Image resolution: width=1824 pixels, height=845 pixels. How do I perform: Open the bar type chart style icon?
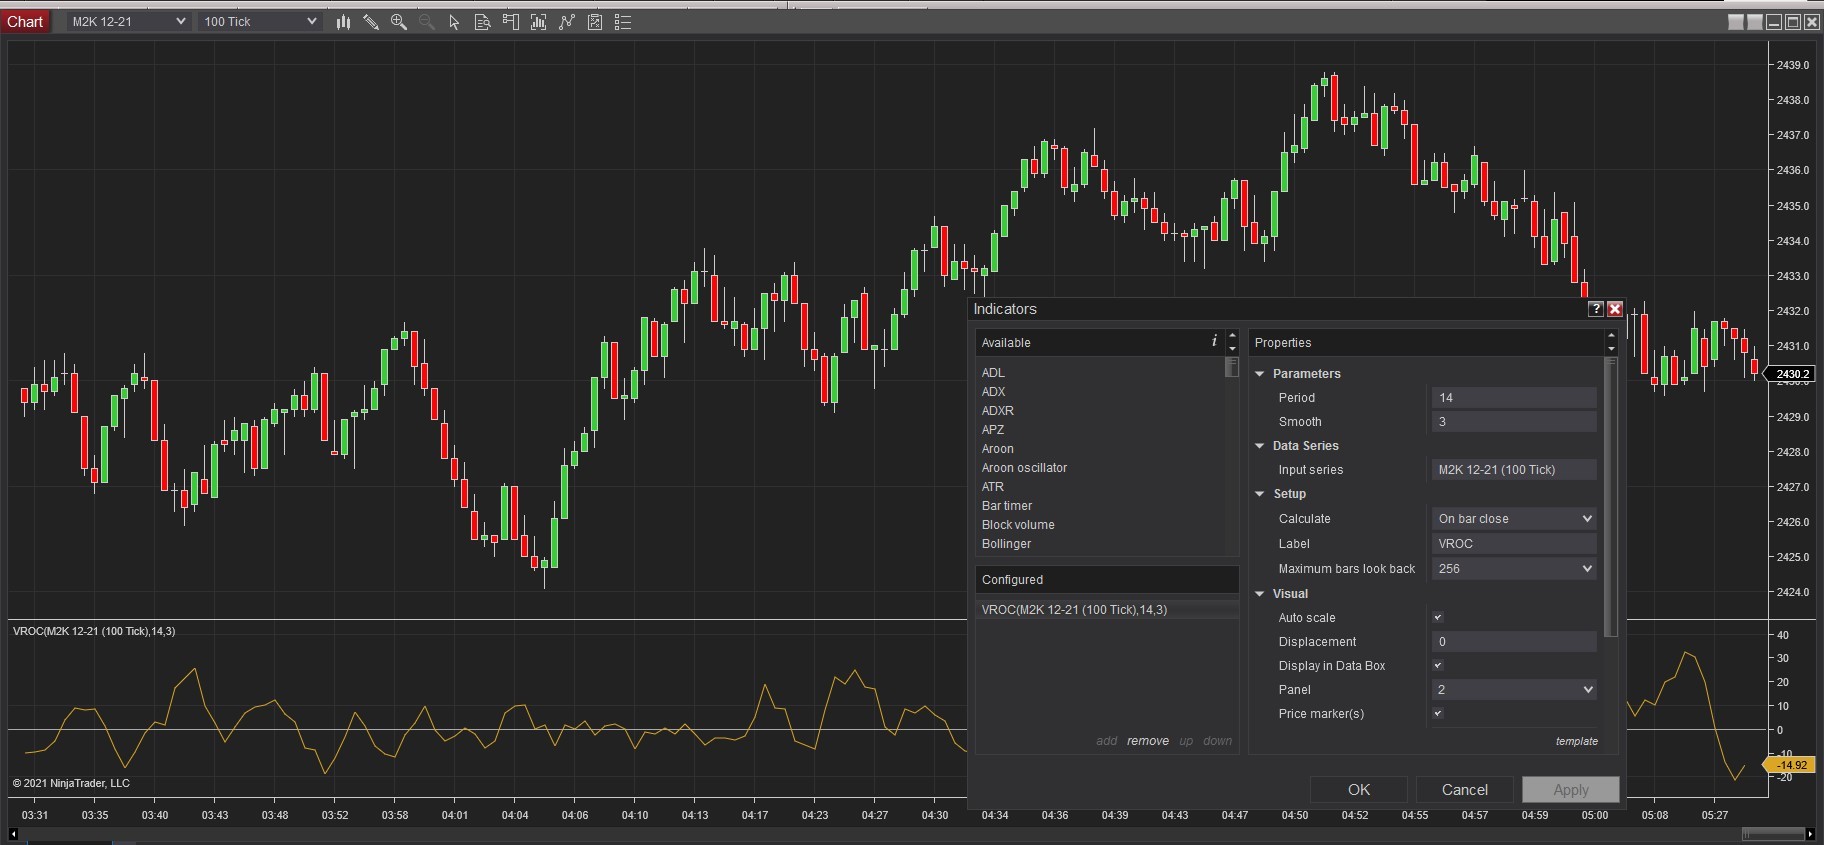[343, 22]
